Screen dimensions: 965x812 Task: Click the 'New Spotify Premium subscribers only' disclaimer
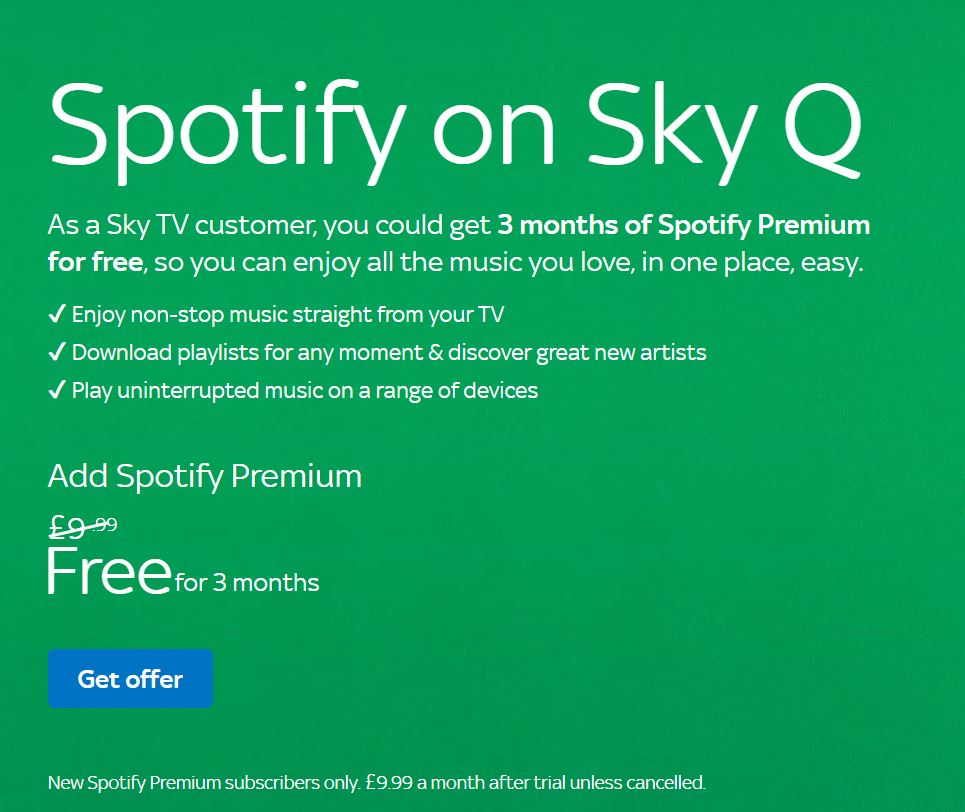204,782
